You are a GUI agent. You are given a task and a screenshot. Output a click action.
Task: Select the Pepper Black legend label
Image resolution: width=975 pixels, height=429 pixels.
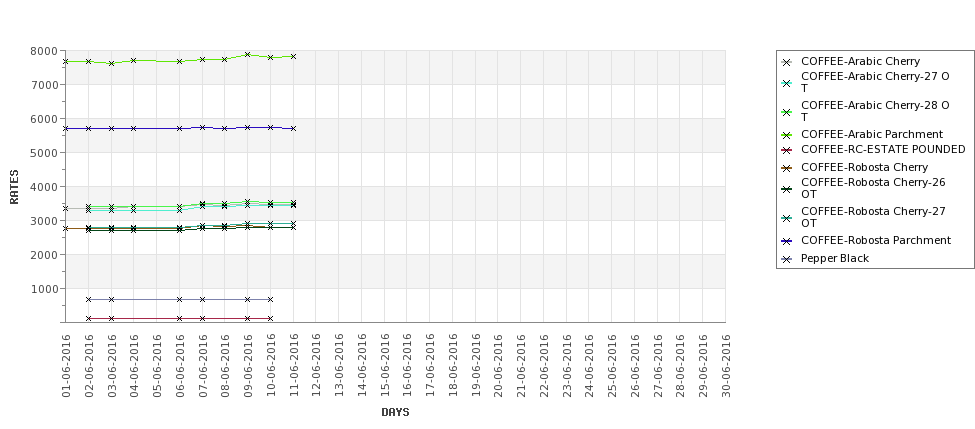tap(834, 258)
